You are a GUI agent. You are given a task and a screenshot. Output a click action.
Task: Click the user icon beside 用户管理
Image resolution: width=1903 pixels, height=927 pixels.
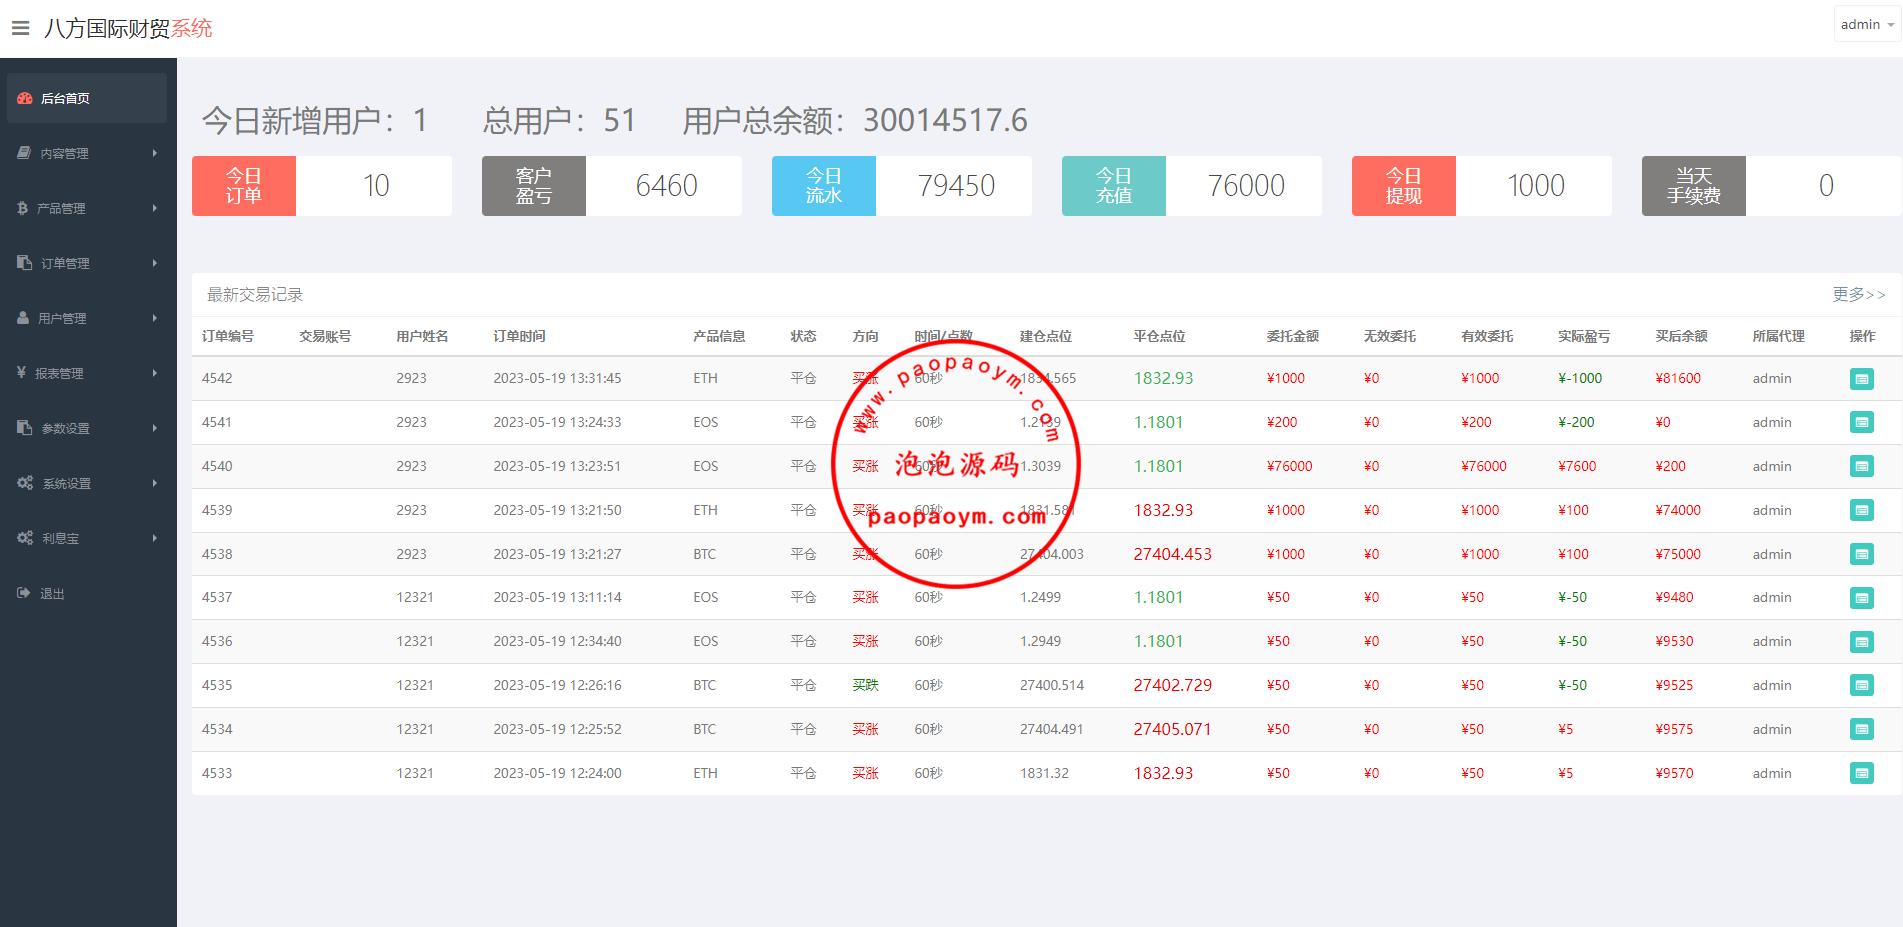(23, 318)
